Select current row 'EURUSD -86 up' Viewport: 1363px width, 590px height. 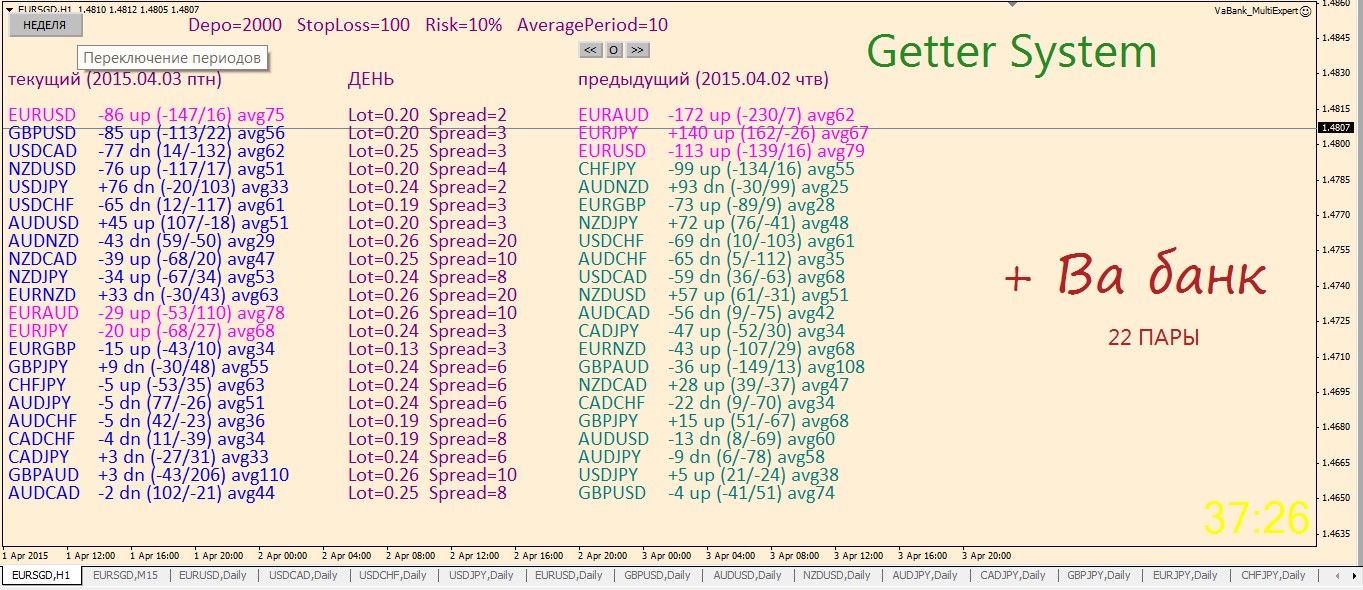tap(146, 115)
